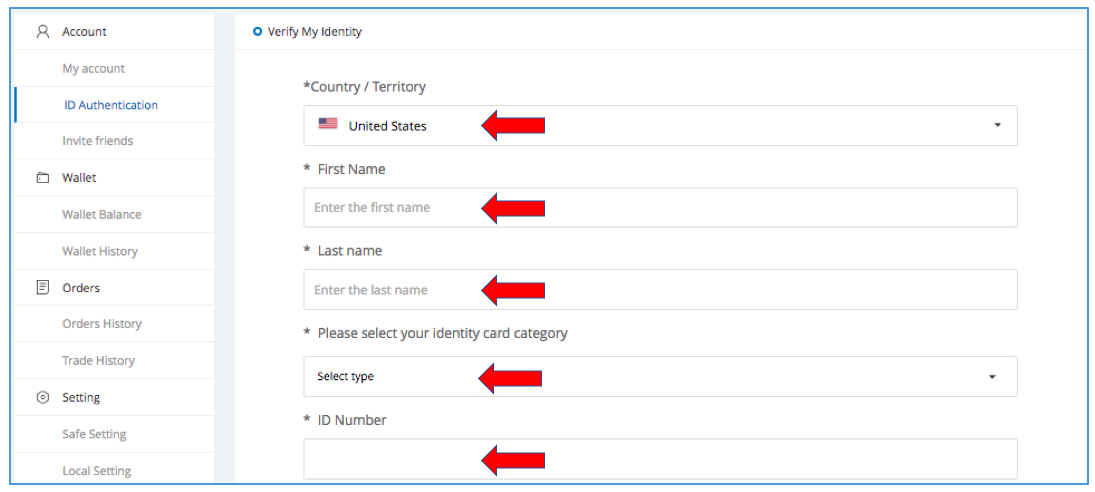This screenshot has width=1095, height=492.
Task: Go to ID Authentication page
Action: tap(111, 105)
